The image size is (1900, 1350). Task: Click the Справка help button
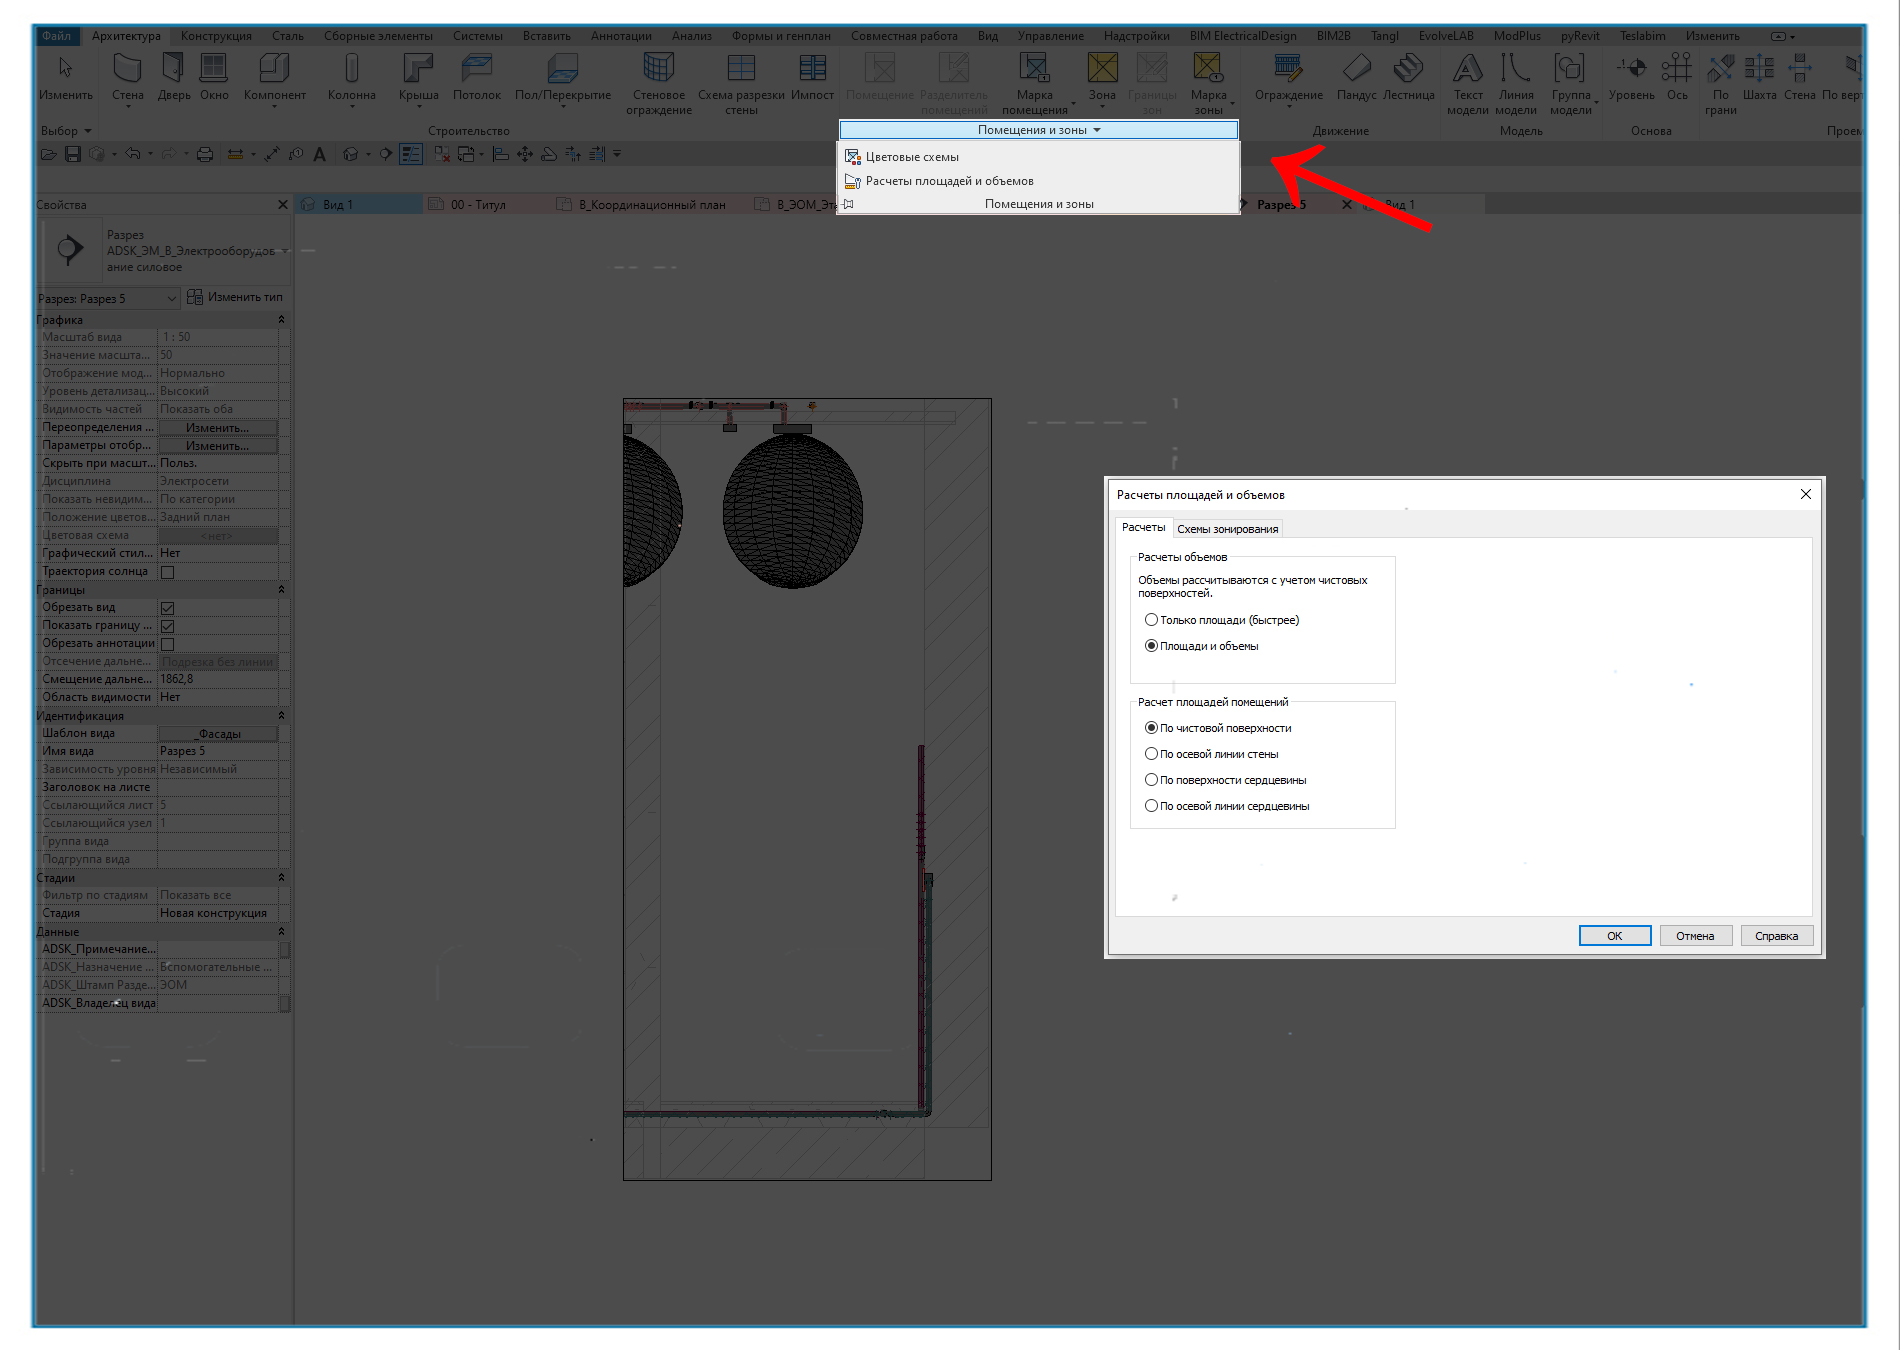1776,936
